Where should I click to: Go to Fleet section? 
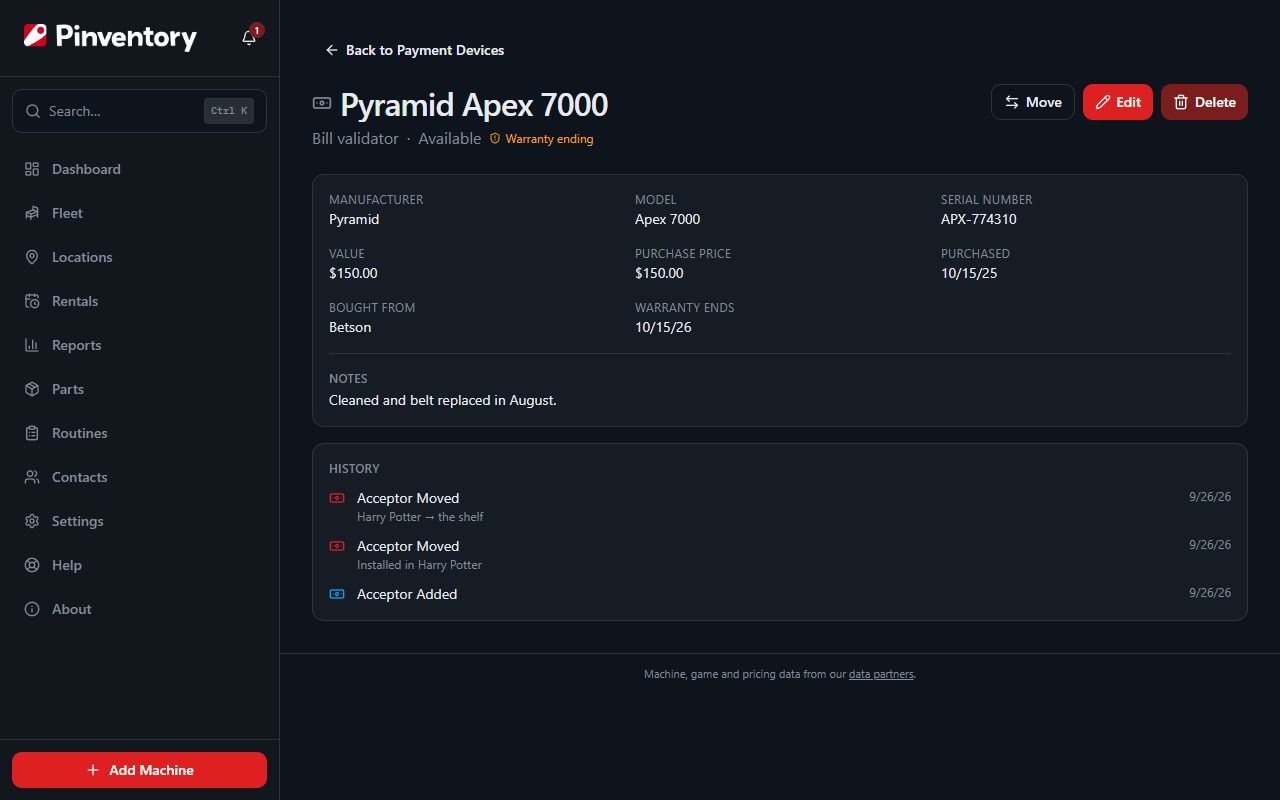pyautogui.click(x=139, y=213)
